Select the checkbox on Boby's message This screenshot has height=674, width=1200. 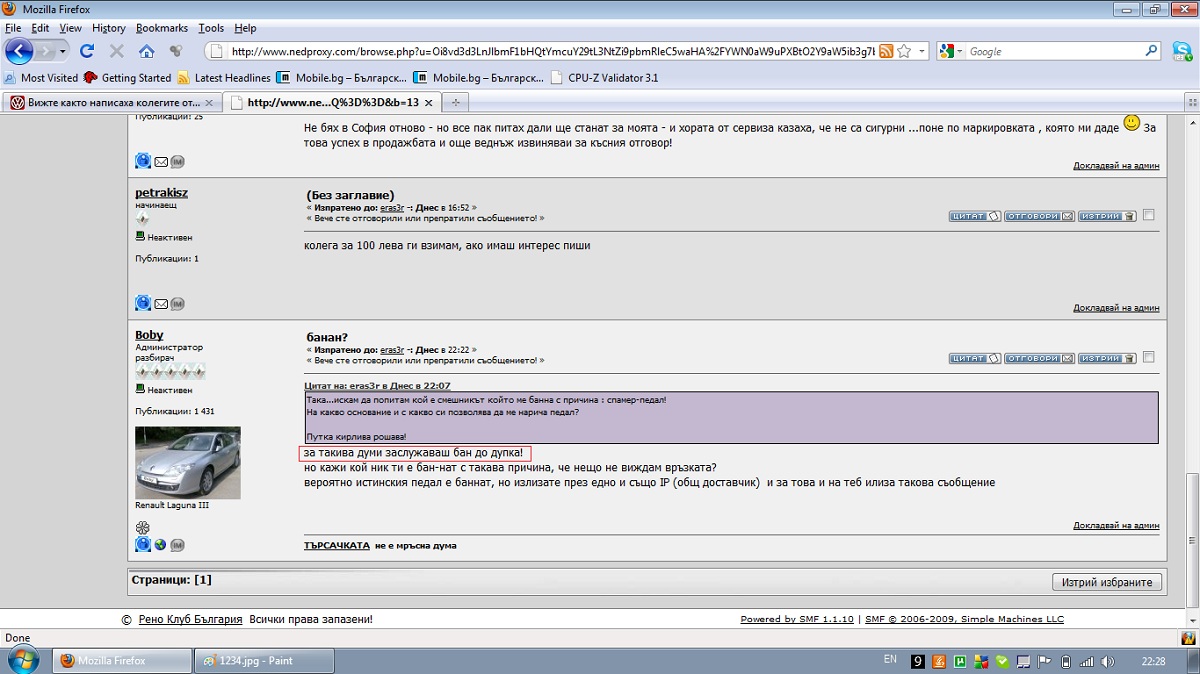(x=1148, y=357)
